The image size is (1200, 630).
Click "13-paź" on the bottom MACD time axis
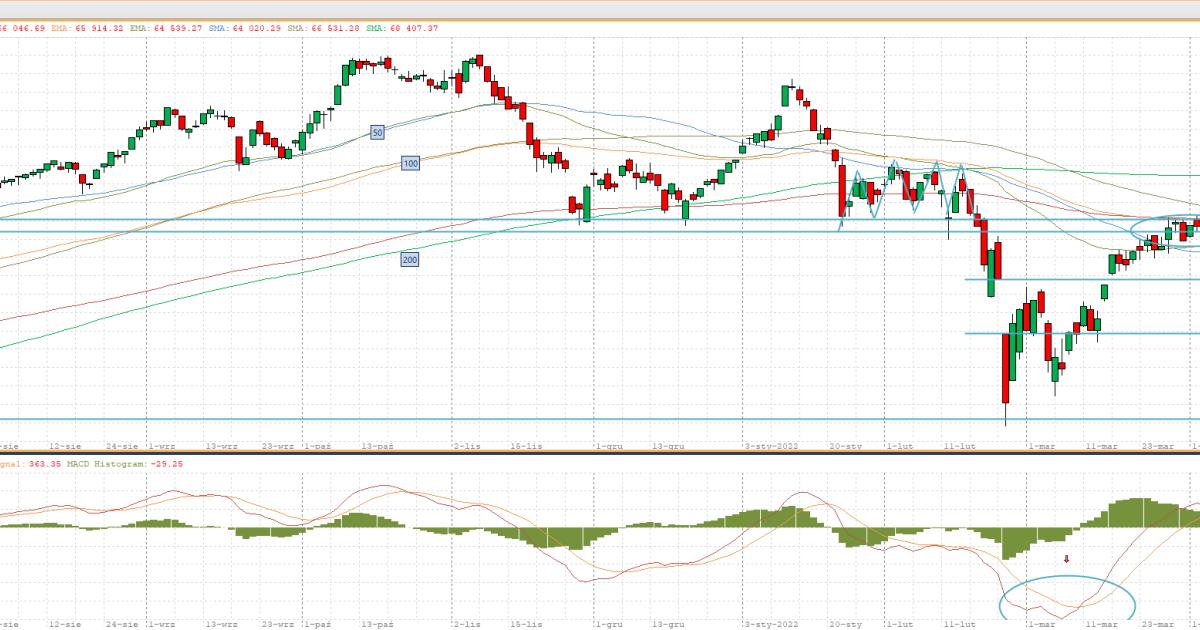point(378,623)
